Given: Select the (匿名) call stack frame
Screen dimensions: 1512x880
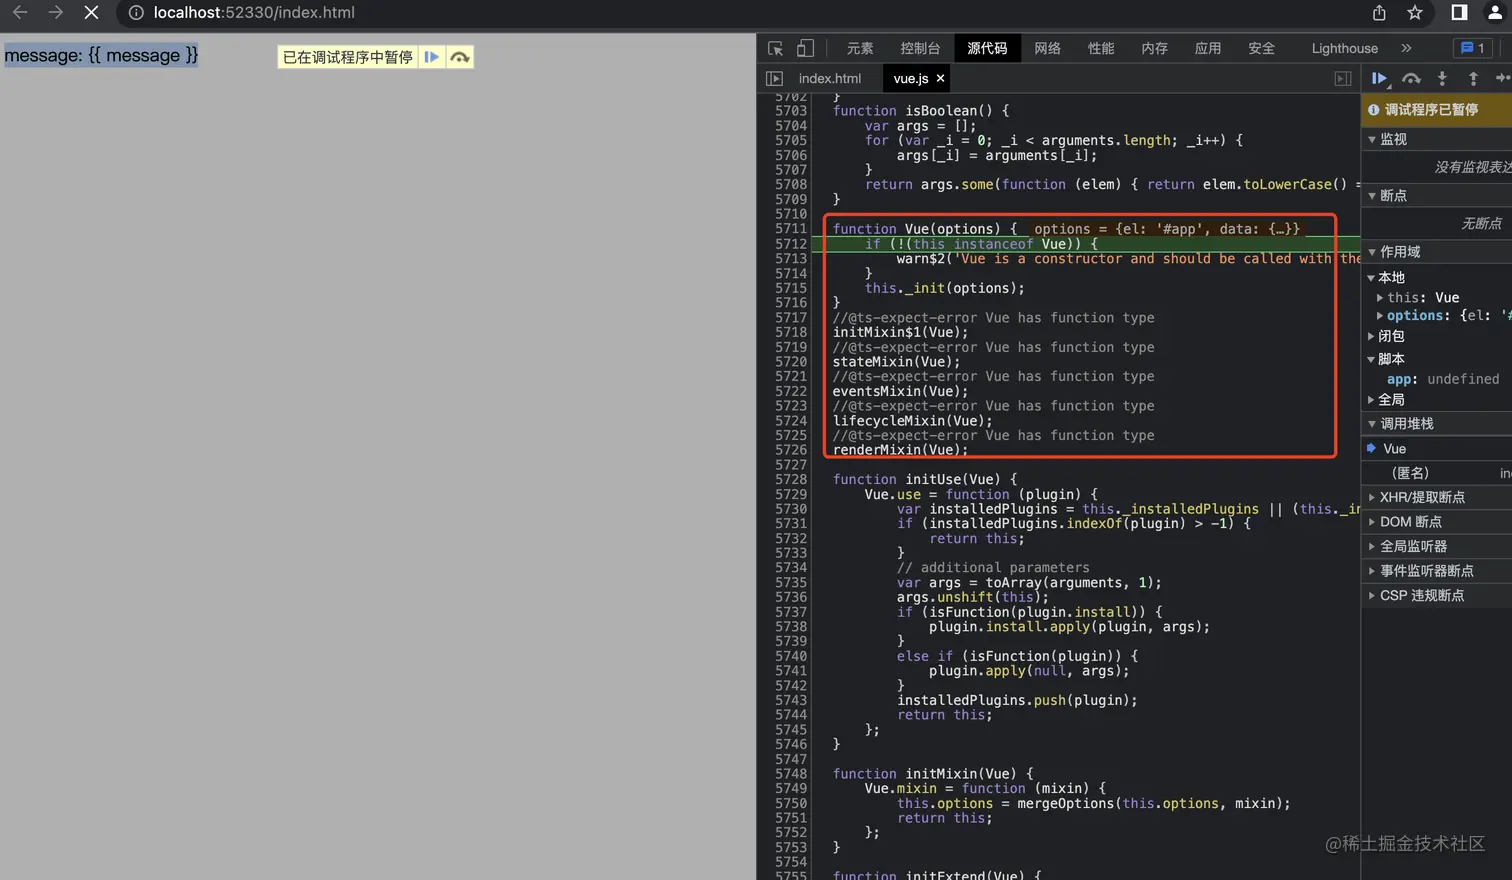Looking at the screenshot, I should [1437, 473].
